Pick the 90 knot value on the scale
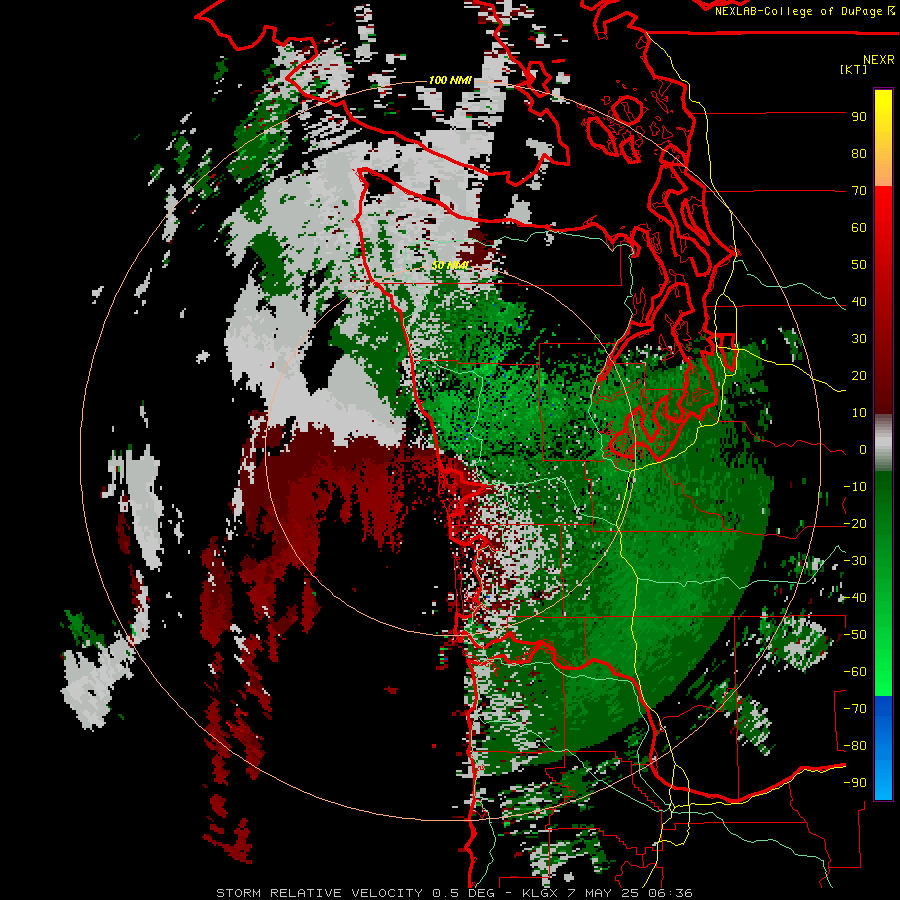 point(859,117)
